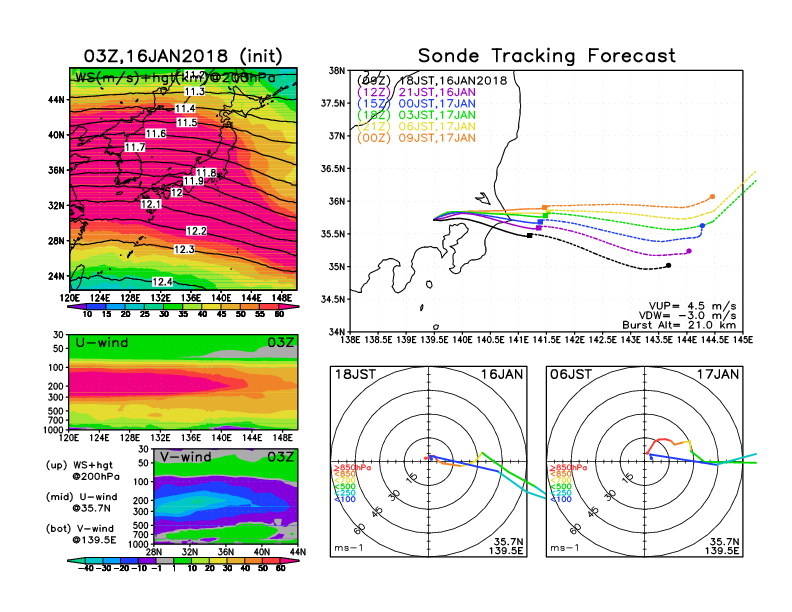Click the '06JST' hodograph label
Screen dimensions: 792x612
point(571,375)
